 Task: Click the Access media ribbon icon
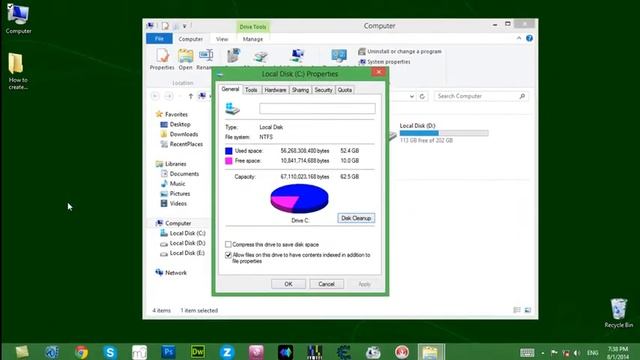coord(233,56)
